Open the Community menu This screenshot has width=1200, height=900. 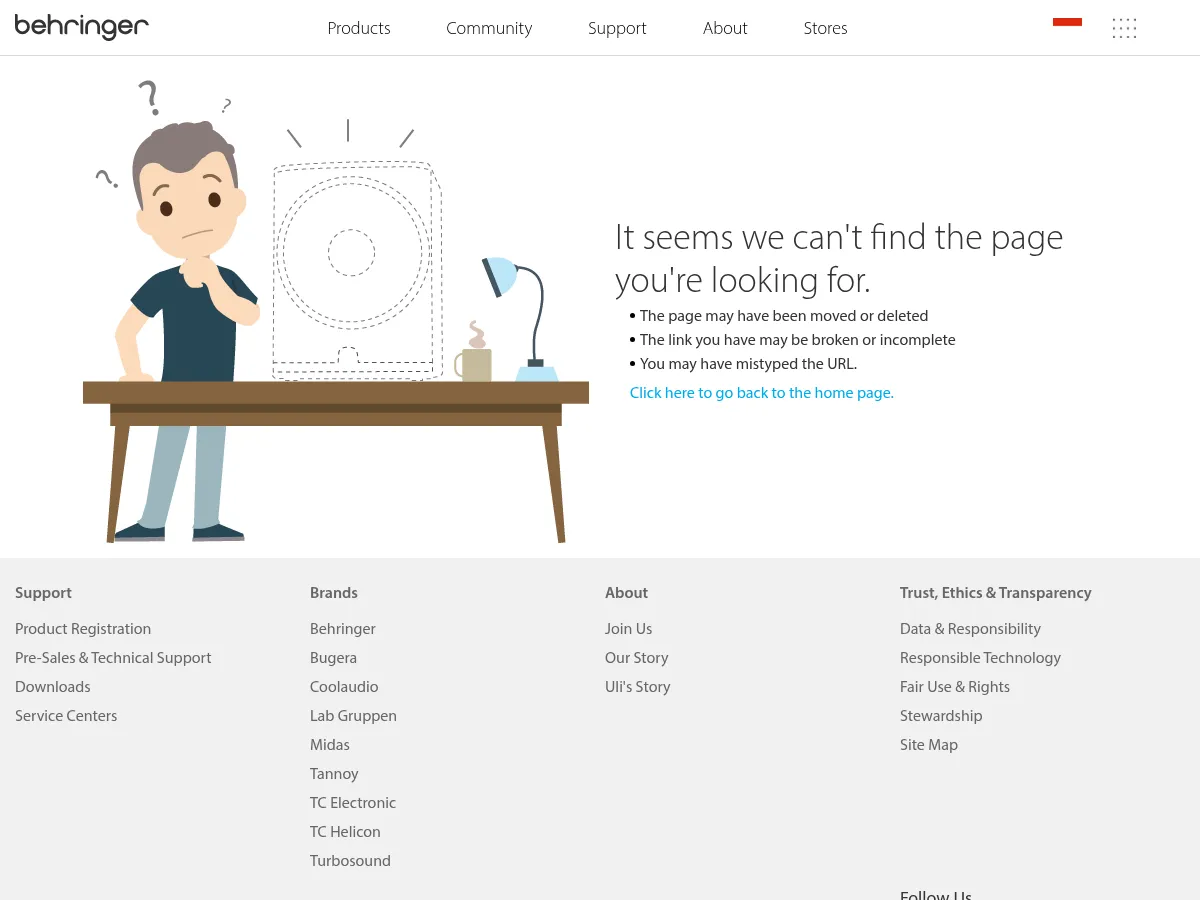click(x=489, y=28)
